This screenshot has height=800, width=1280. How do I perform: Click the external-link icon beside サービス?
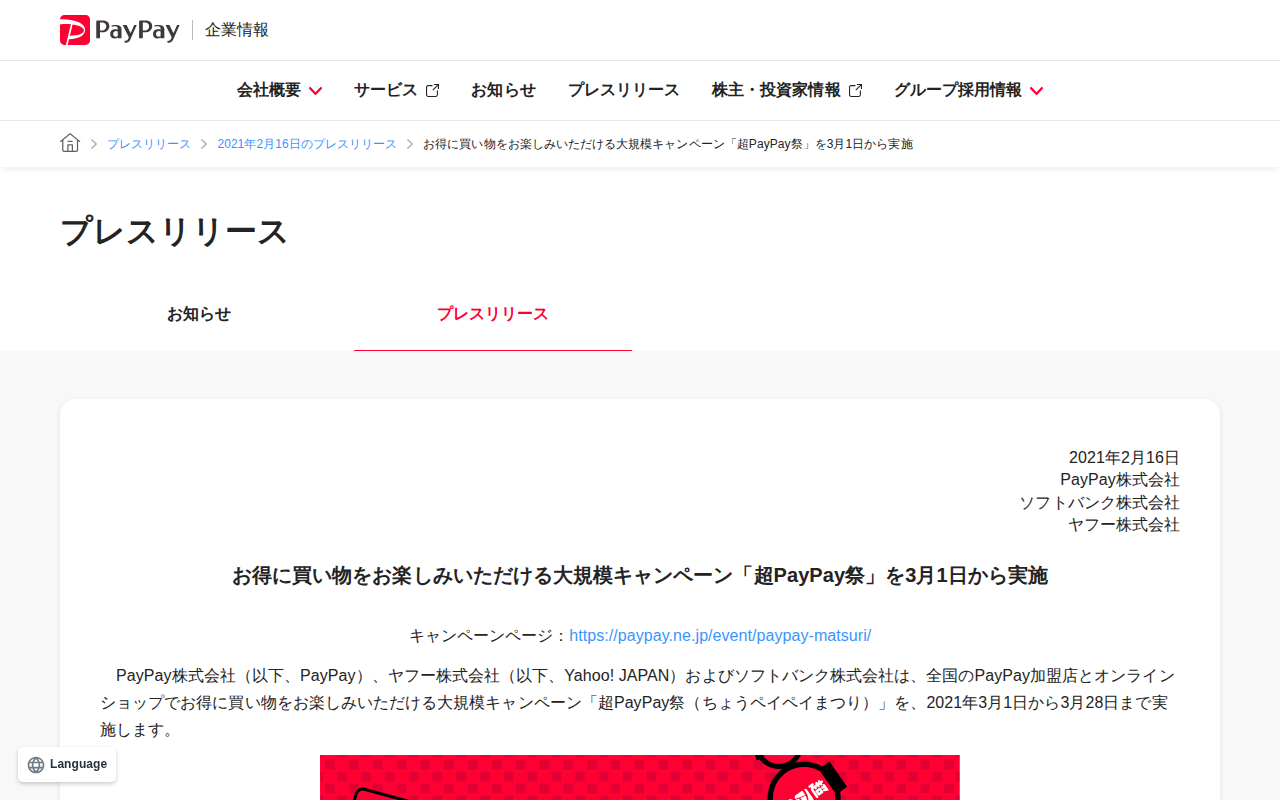432,91
